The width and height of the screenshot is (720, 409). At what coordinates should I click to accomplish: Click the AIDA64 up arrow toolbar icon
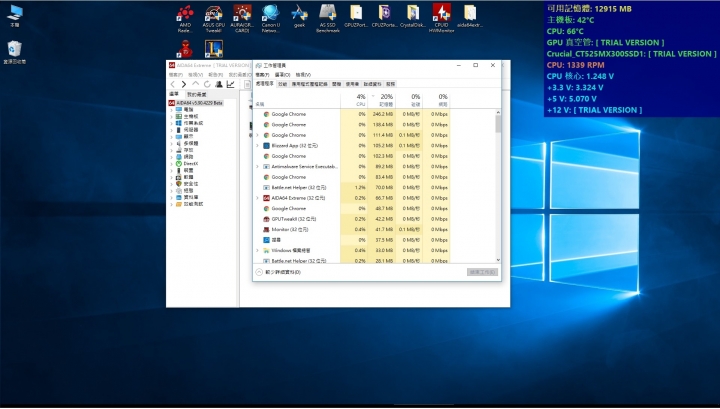tap(196, 84)
